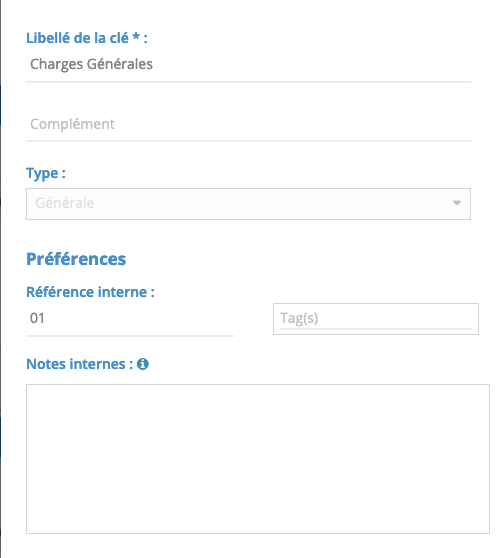
Task: Select the Tag(s) input box
Action: click(376, 319)
